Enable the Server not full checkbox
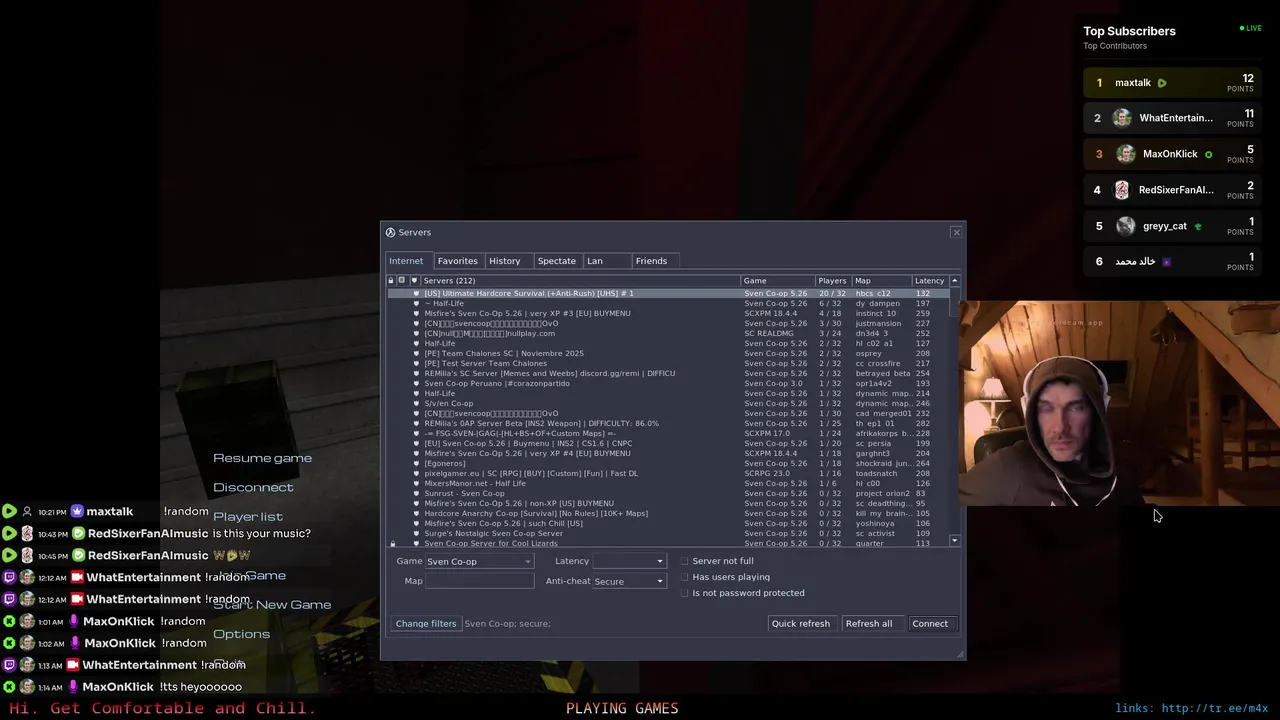The image size is (1280, 720). (x=685, y=561)
